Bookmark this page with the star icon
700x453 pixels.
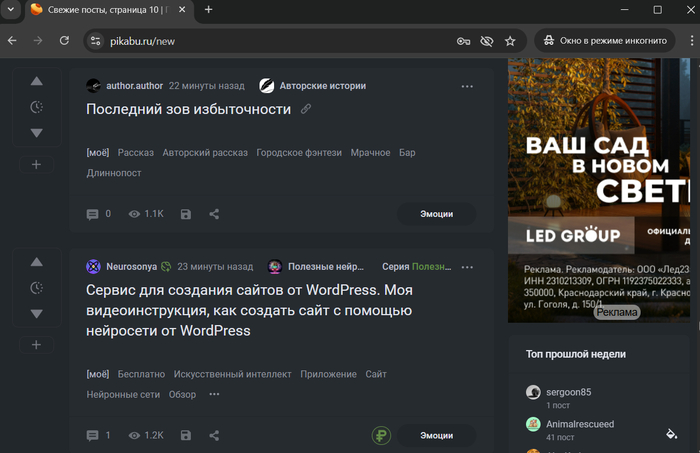510,42
